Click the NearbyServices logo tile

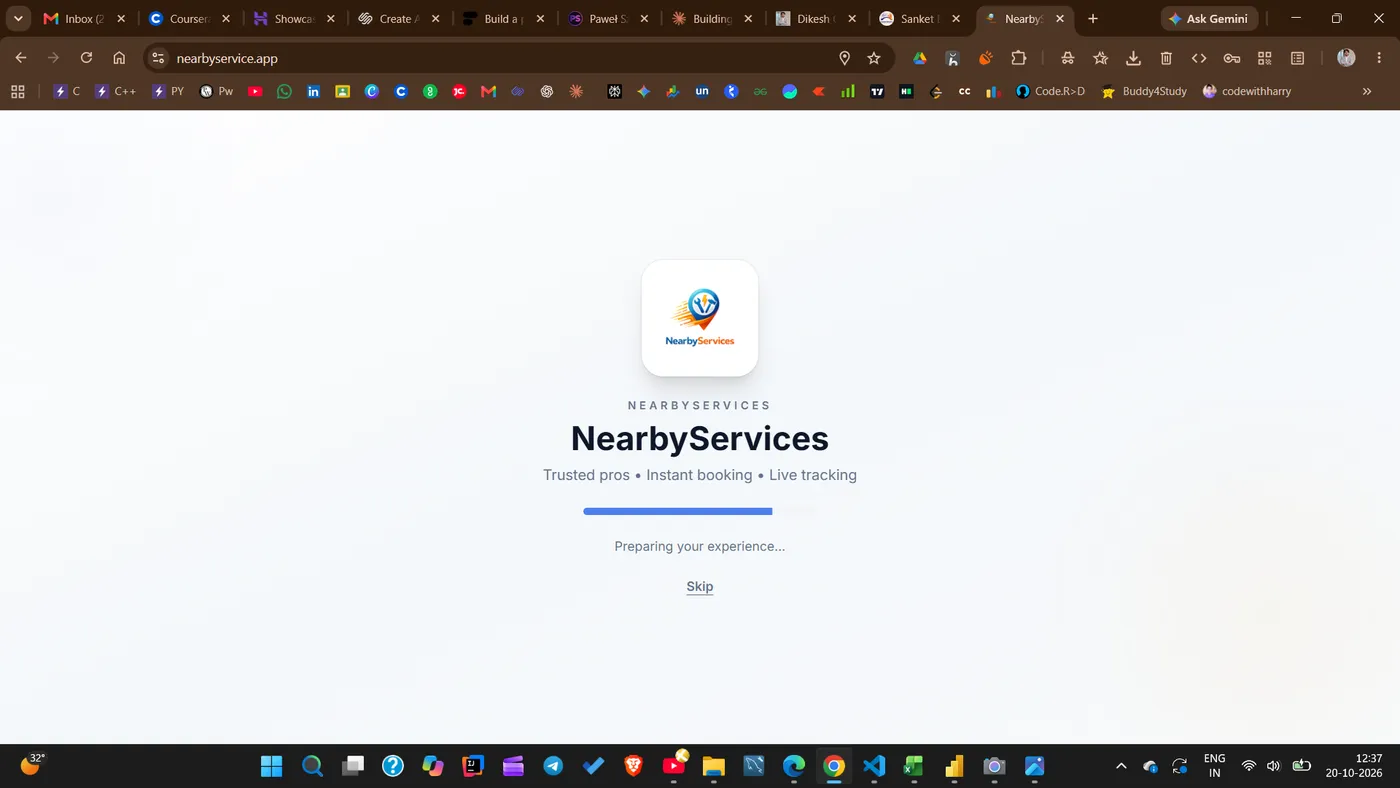(700, 318)
